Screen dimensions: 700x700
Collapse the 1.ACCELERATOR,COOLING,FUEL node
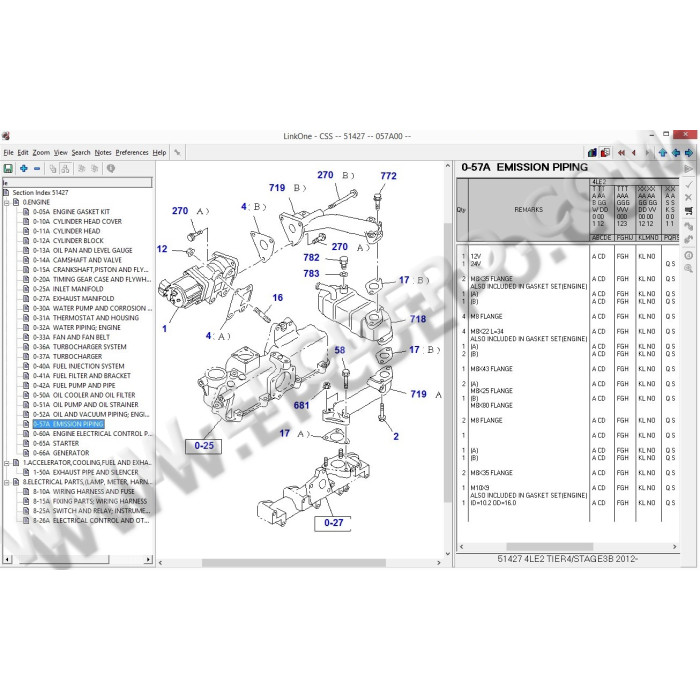pyautogui.click(x=7, y=463)
